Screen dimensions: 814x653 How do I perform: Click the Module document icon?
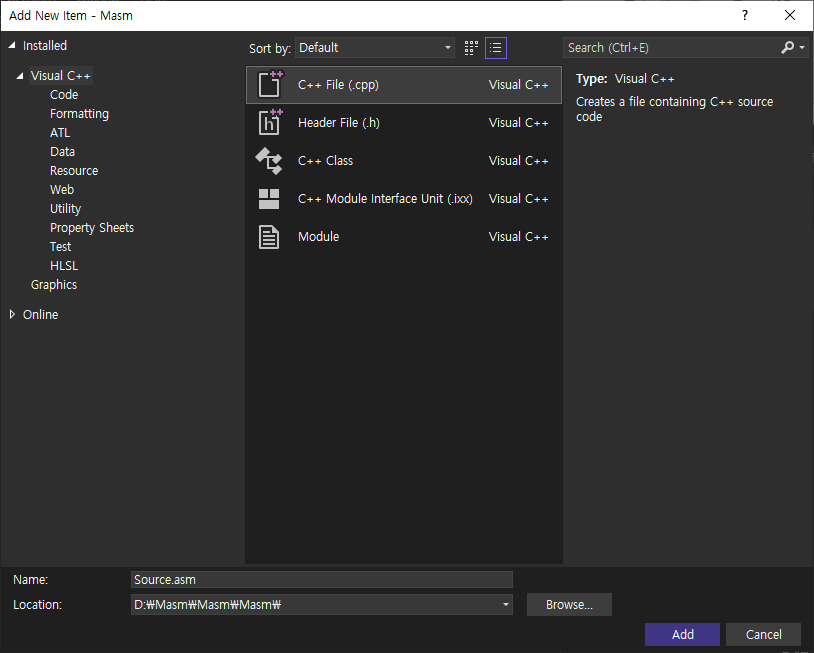(x=269, y=237)
